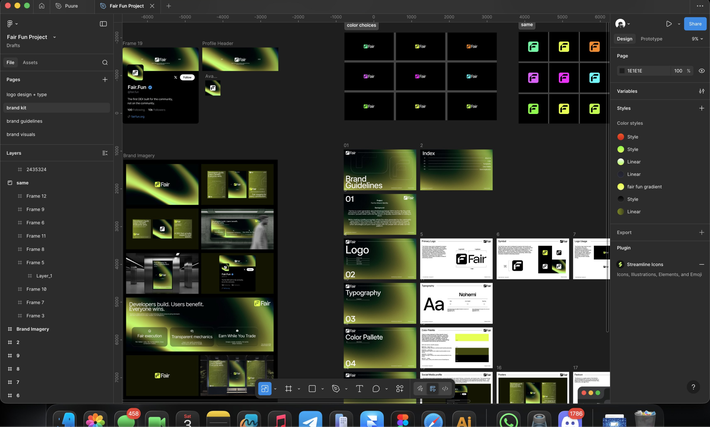
Task: Toggle page background color visibility eye
Action: pyautogui.click(x=702, y=71)
